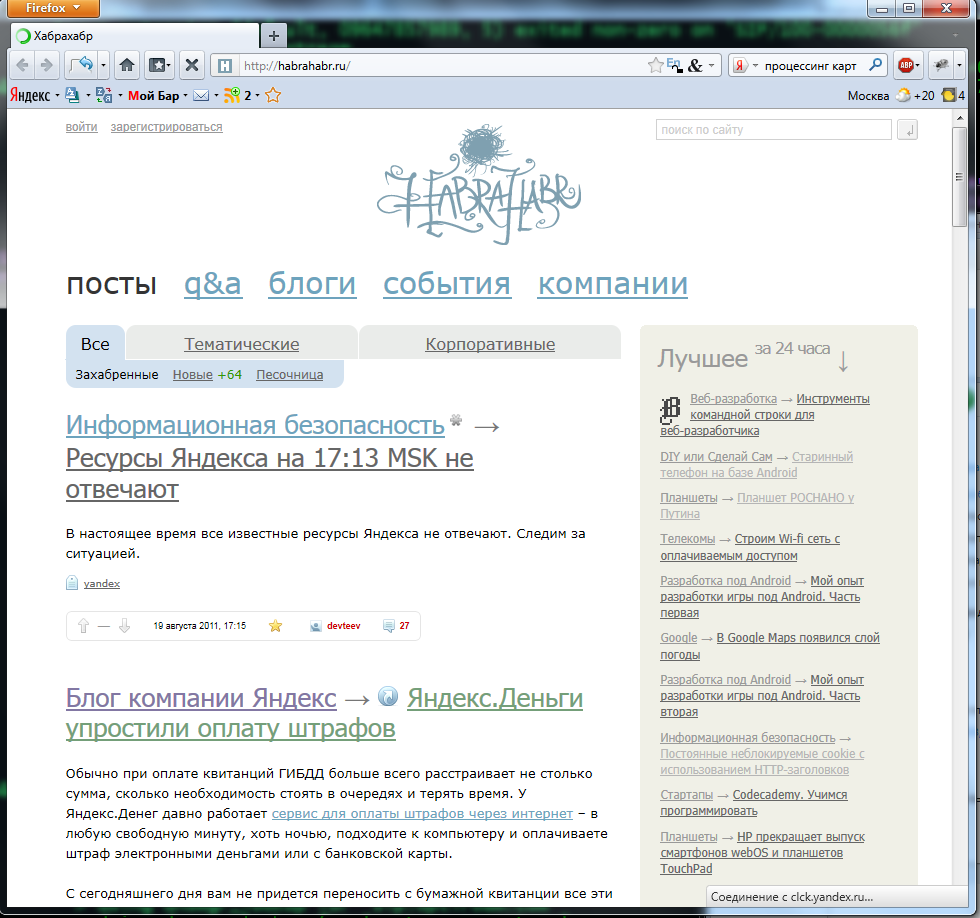980x918 pixels.
Task: Click the Yandex Bar weather icon
Action: [x=903, y=96]
